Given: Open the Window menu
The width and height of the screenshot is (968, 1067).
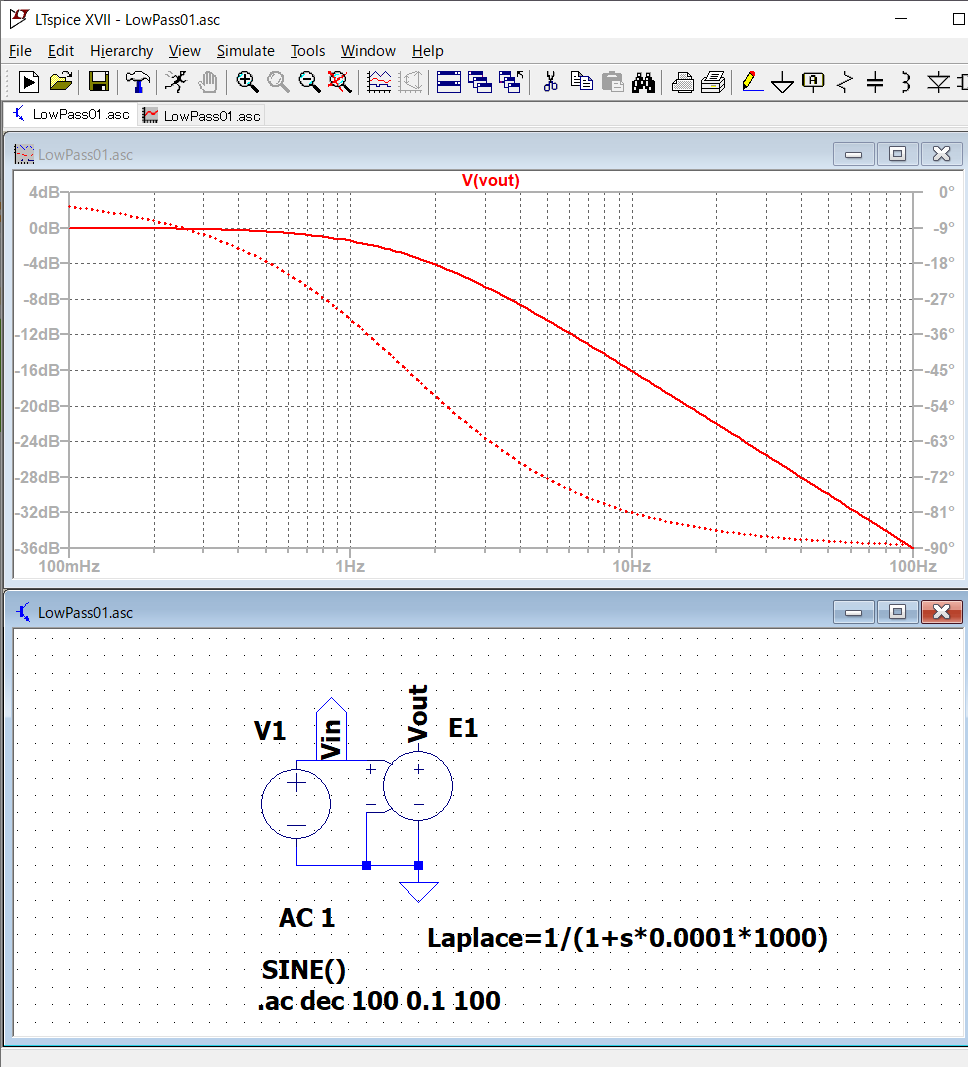Looking at the screenshot, I should (x=368, y=51).
